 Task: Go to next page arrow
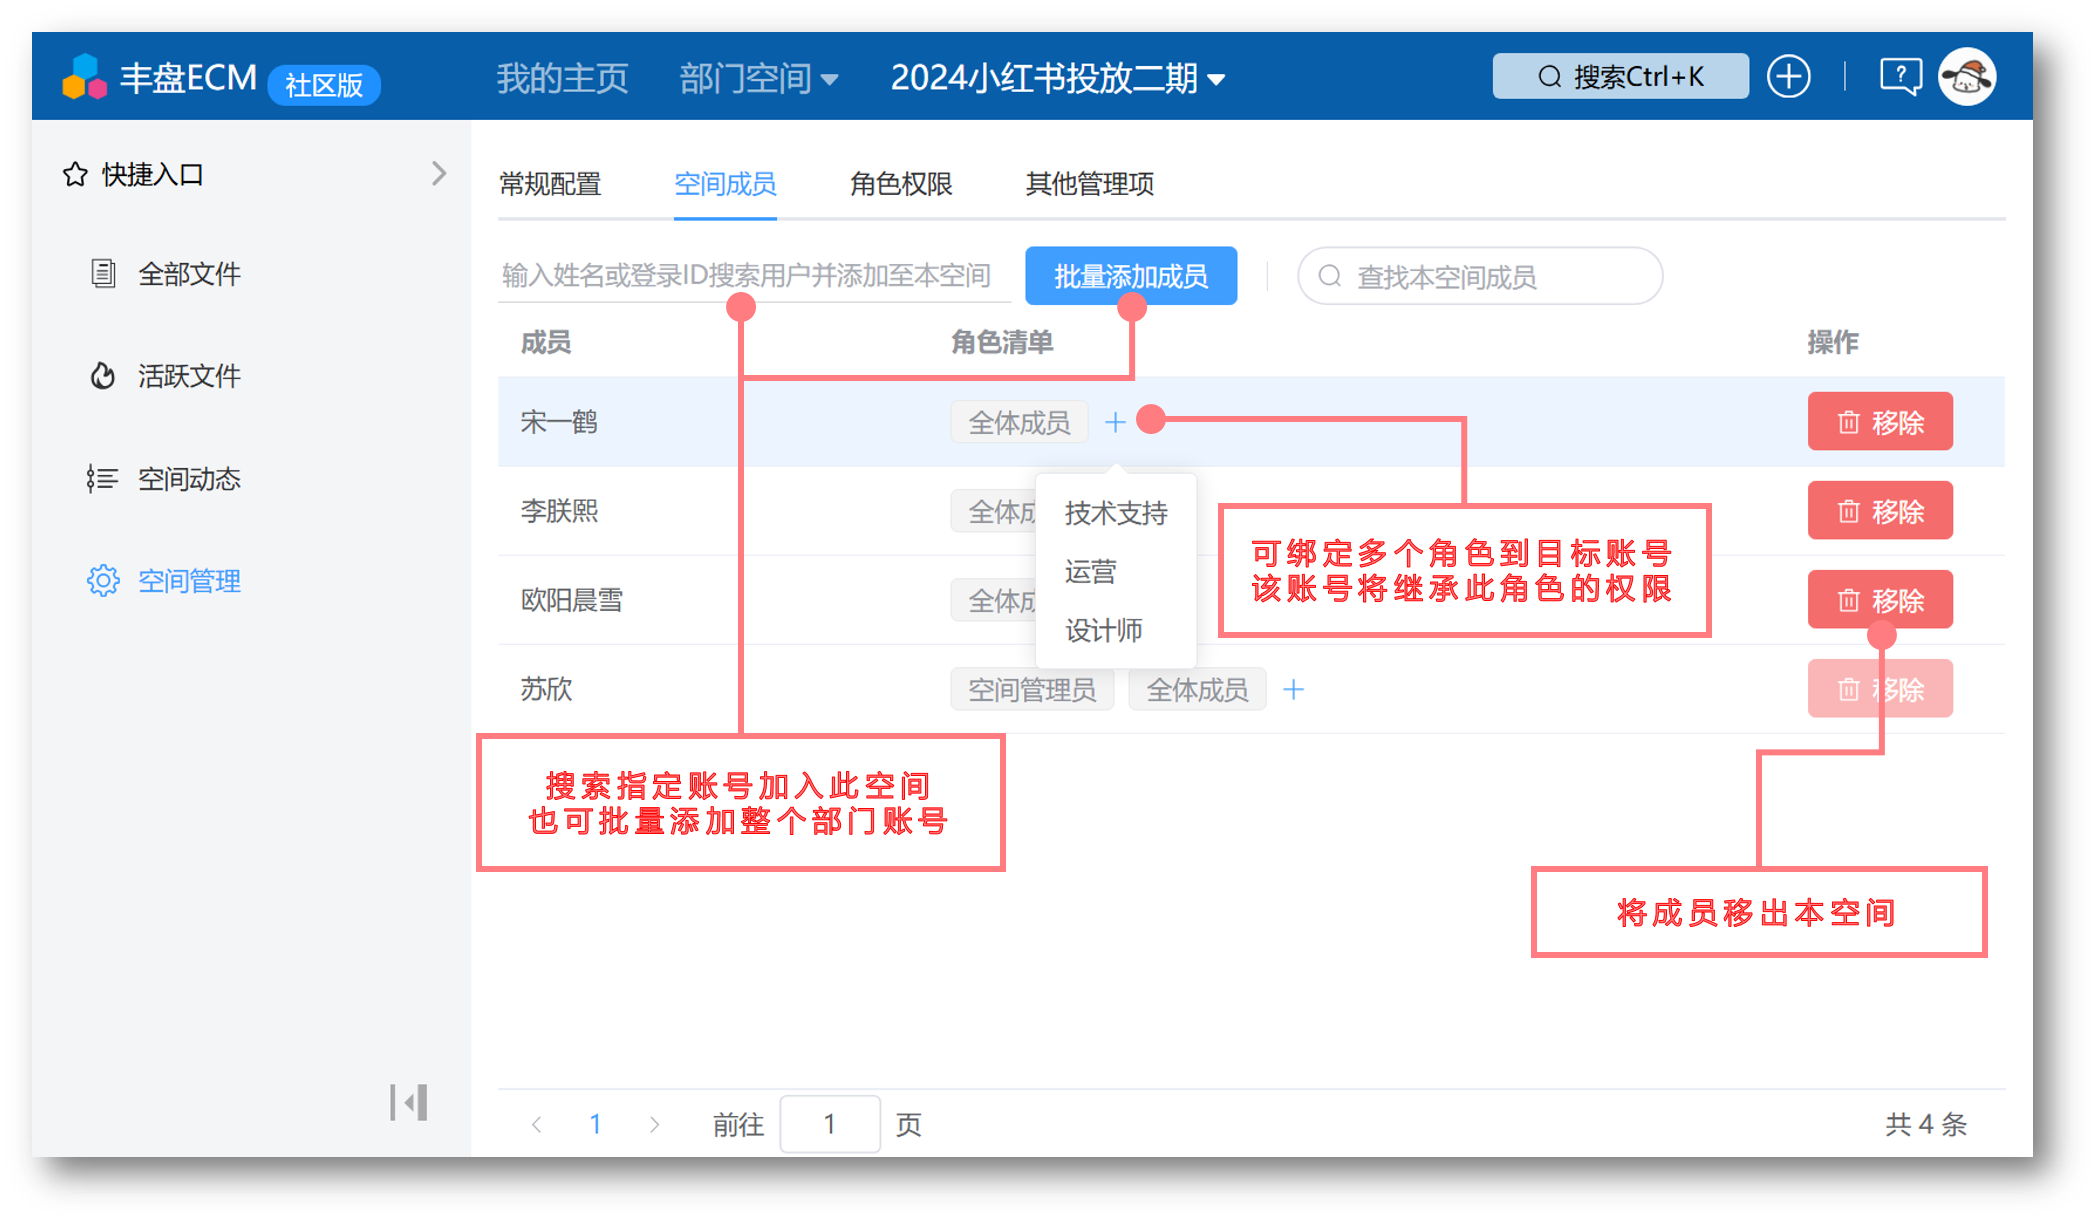coord(654,1124)
